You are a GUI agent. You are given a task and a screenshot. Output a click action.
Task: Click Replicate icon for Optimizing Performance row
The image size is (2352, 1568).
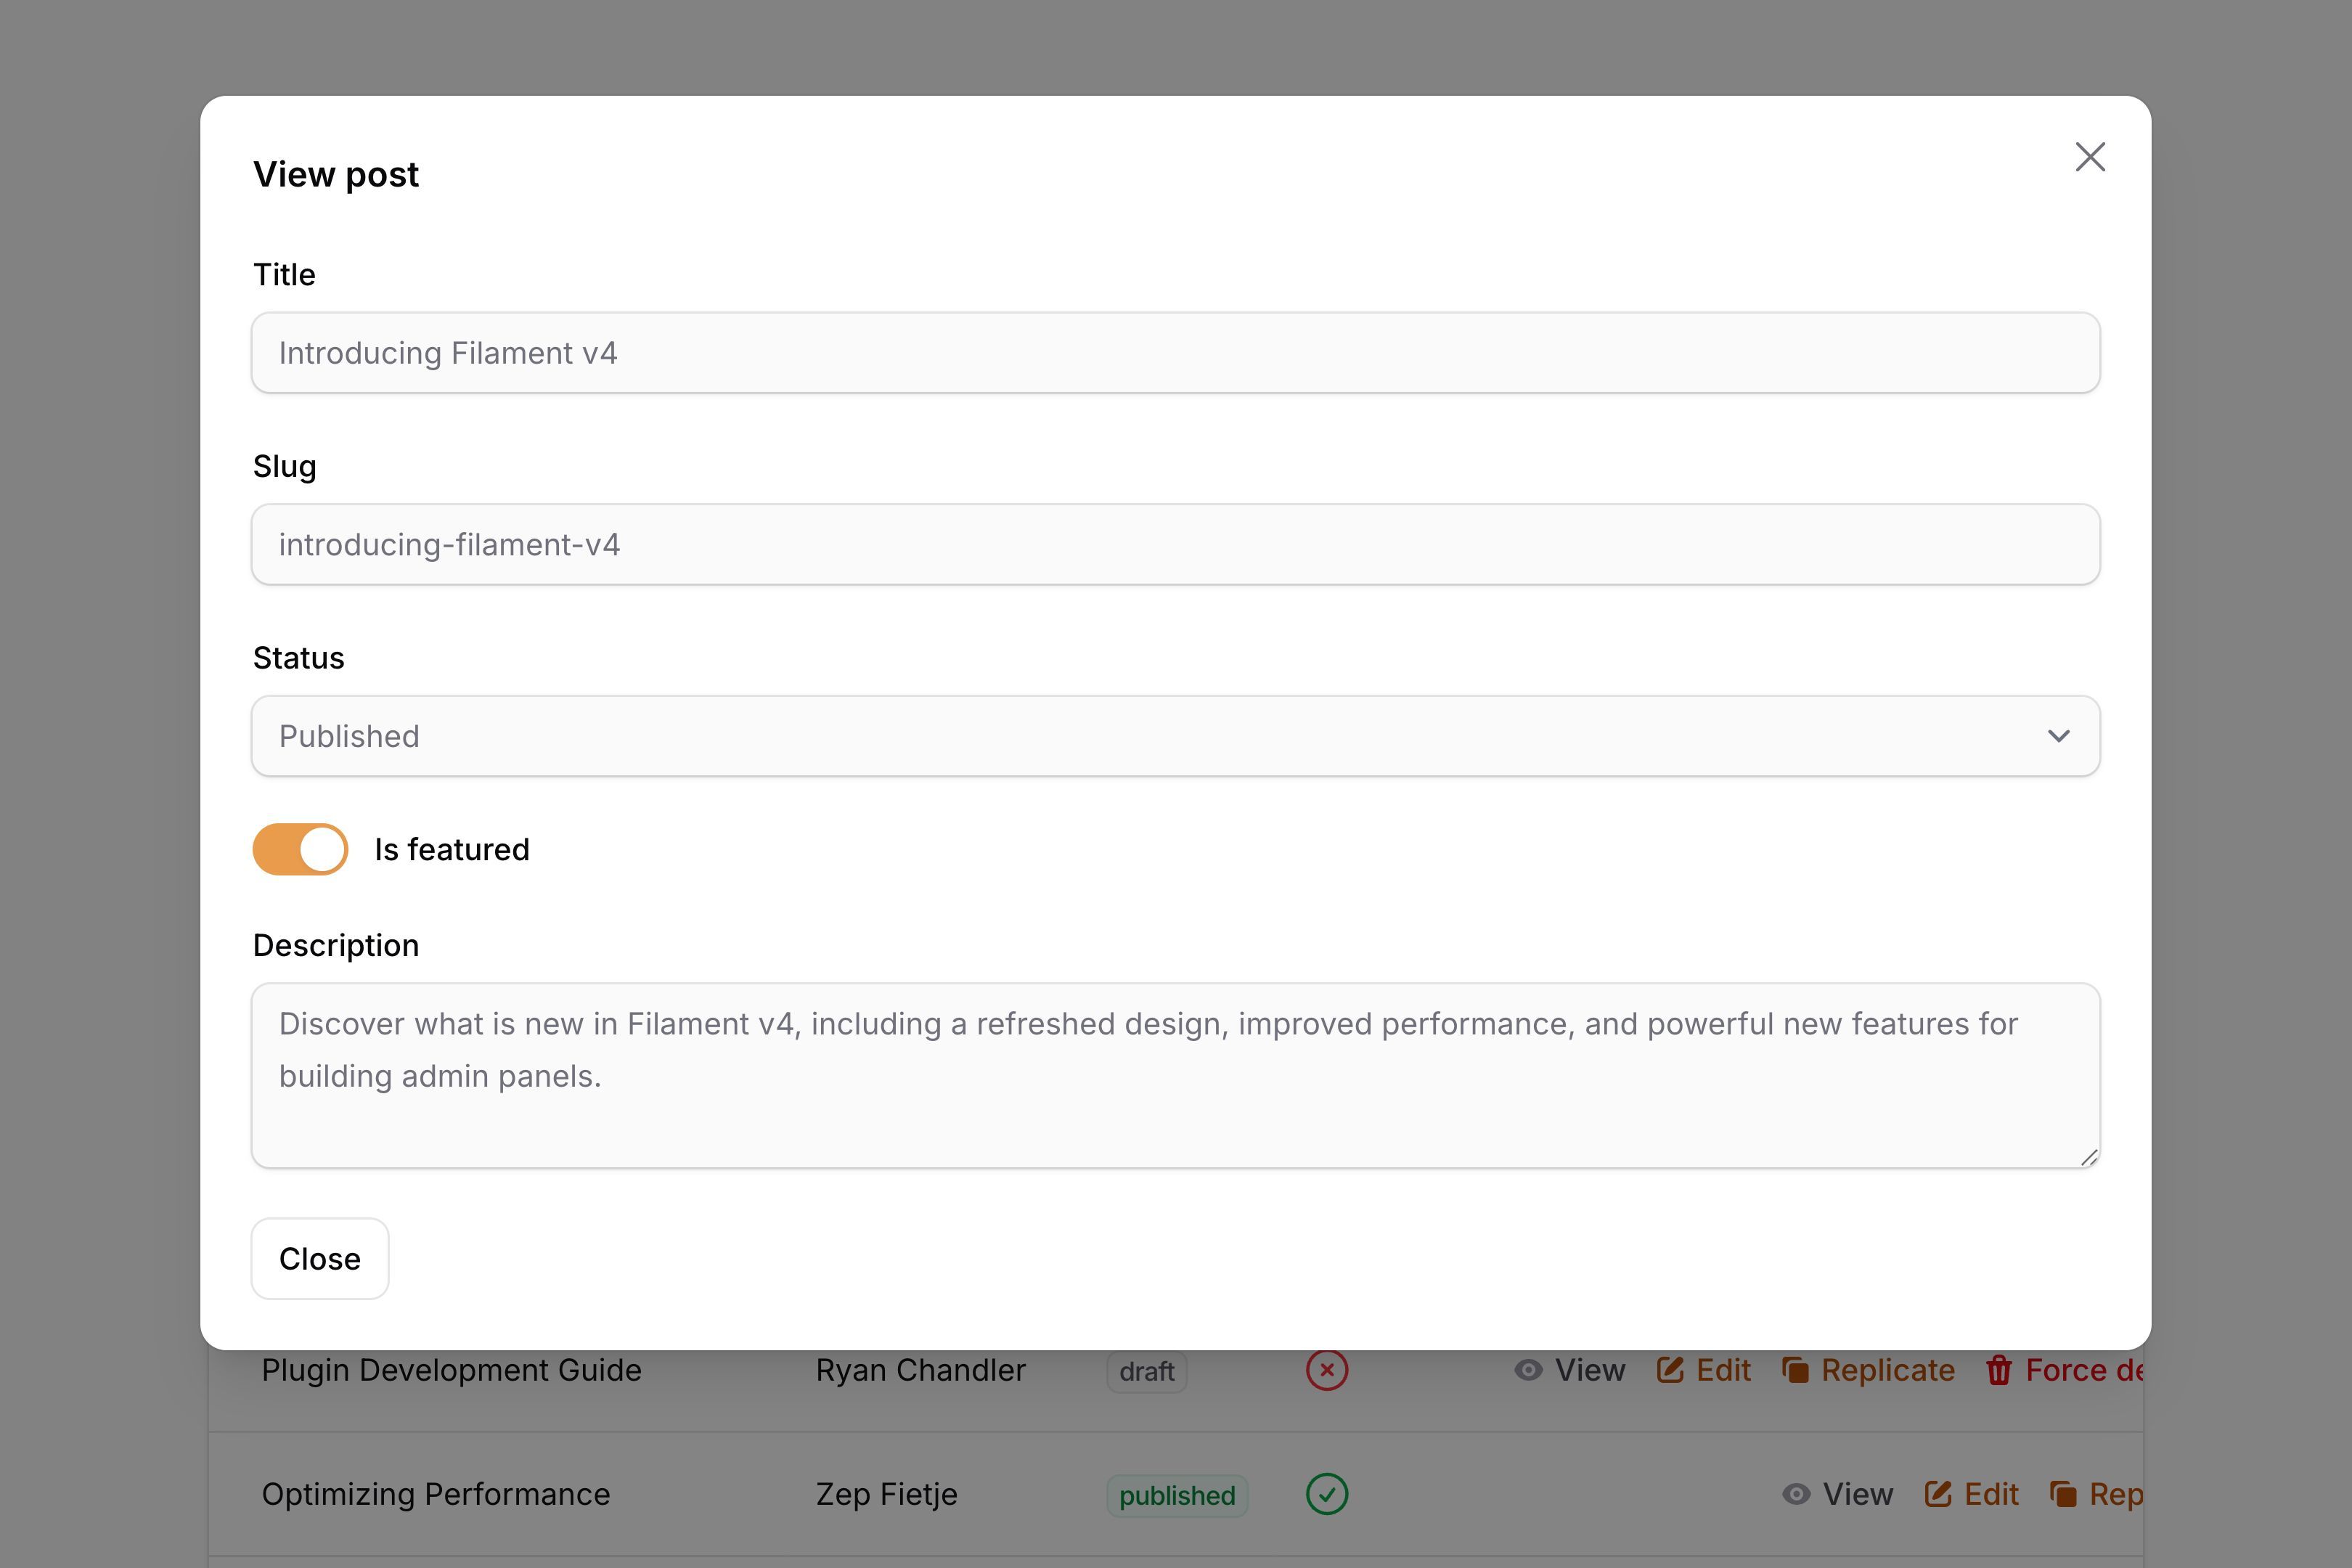[2063, 1494]
